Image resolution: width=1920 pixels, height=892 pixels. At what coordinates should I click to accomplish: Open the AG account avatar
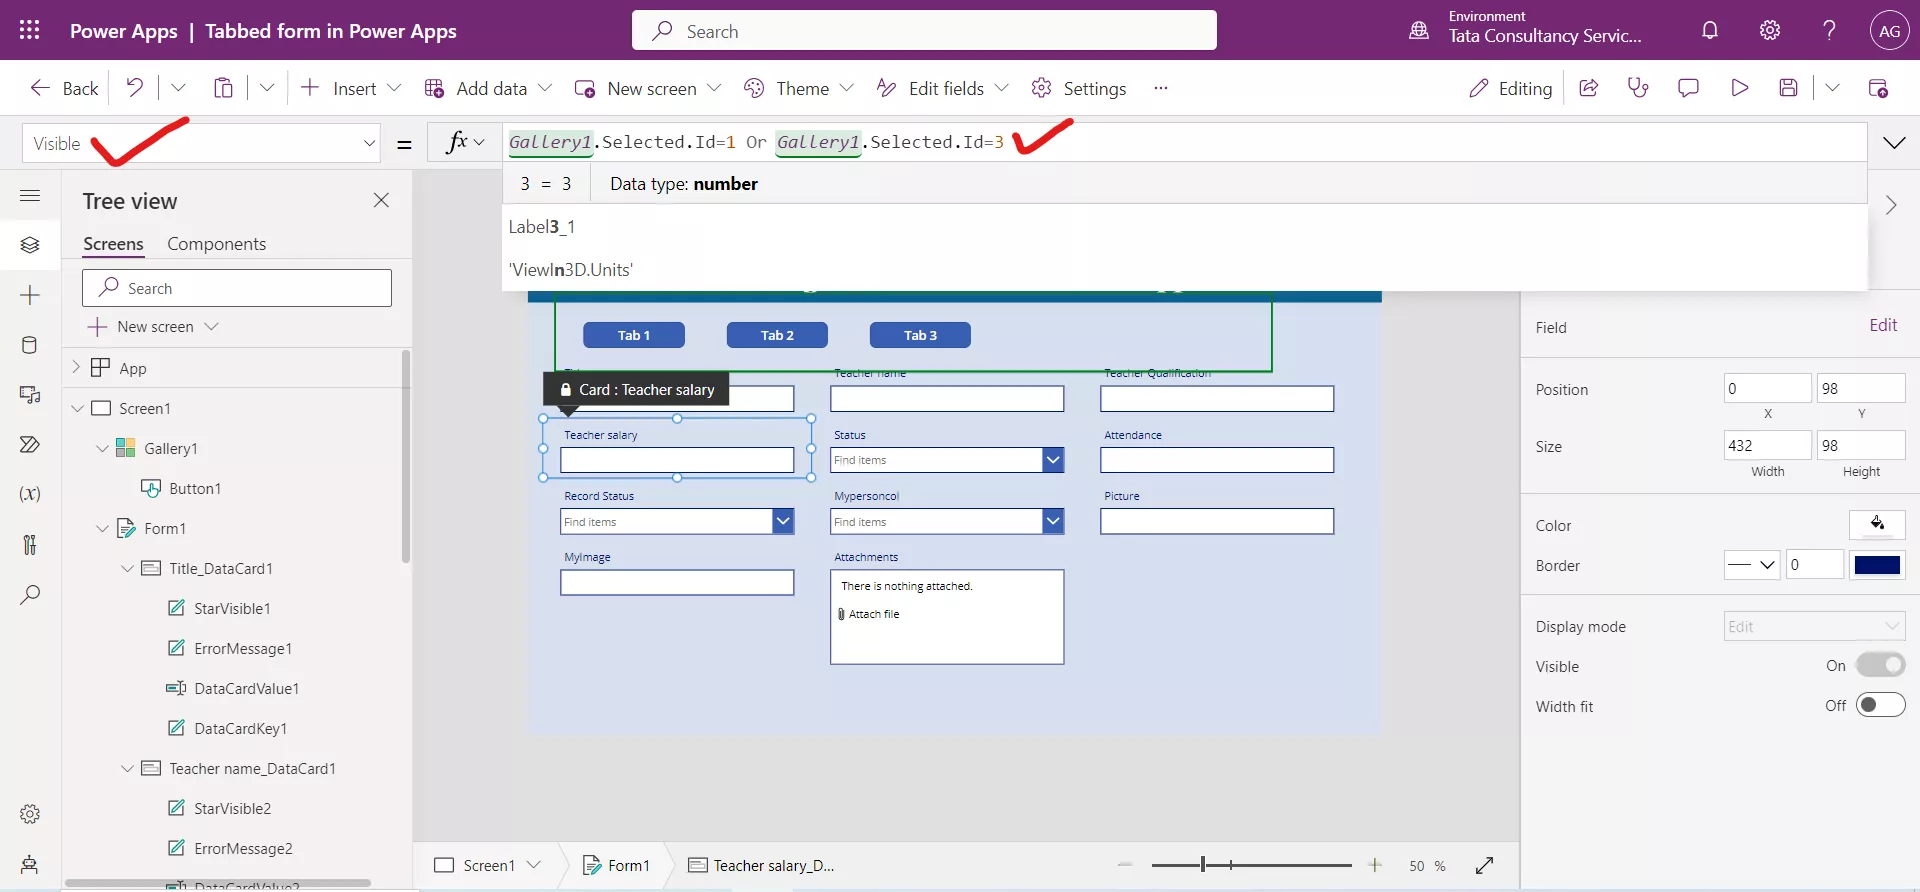tap(1889, 31)
